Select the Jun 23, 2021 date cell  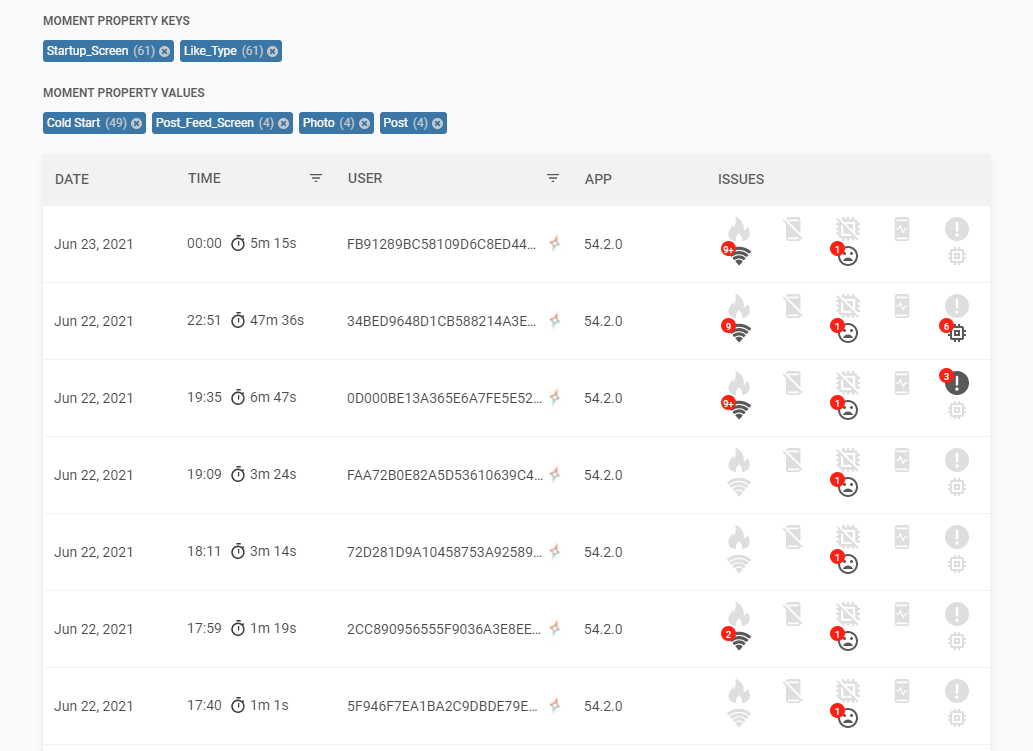point(94,244)
